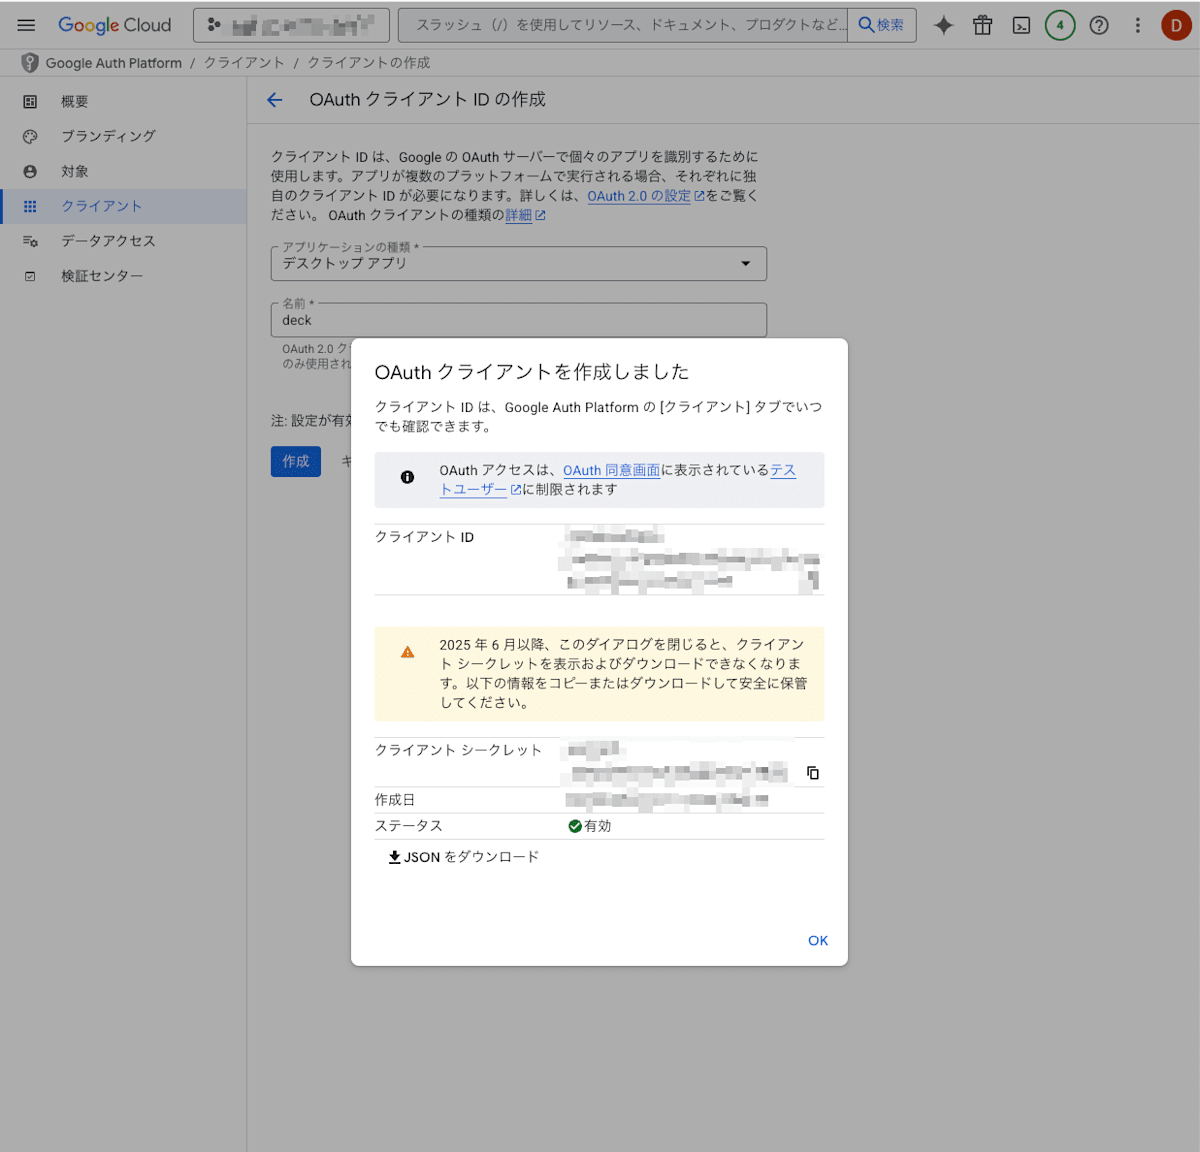
Task: Open the 詳細 link about client types
Action: (525, 215)
